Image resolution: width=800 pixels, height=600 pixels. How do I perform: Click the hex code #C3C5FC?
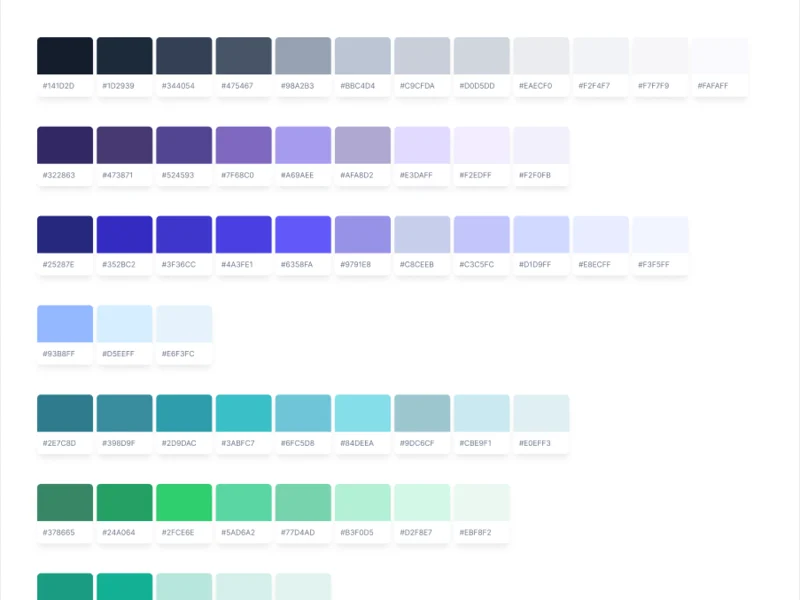coord(477,264)
